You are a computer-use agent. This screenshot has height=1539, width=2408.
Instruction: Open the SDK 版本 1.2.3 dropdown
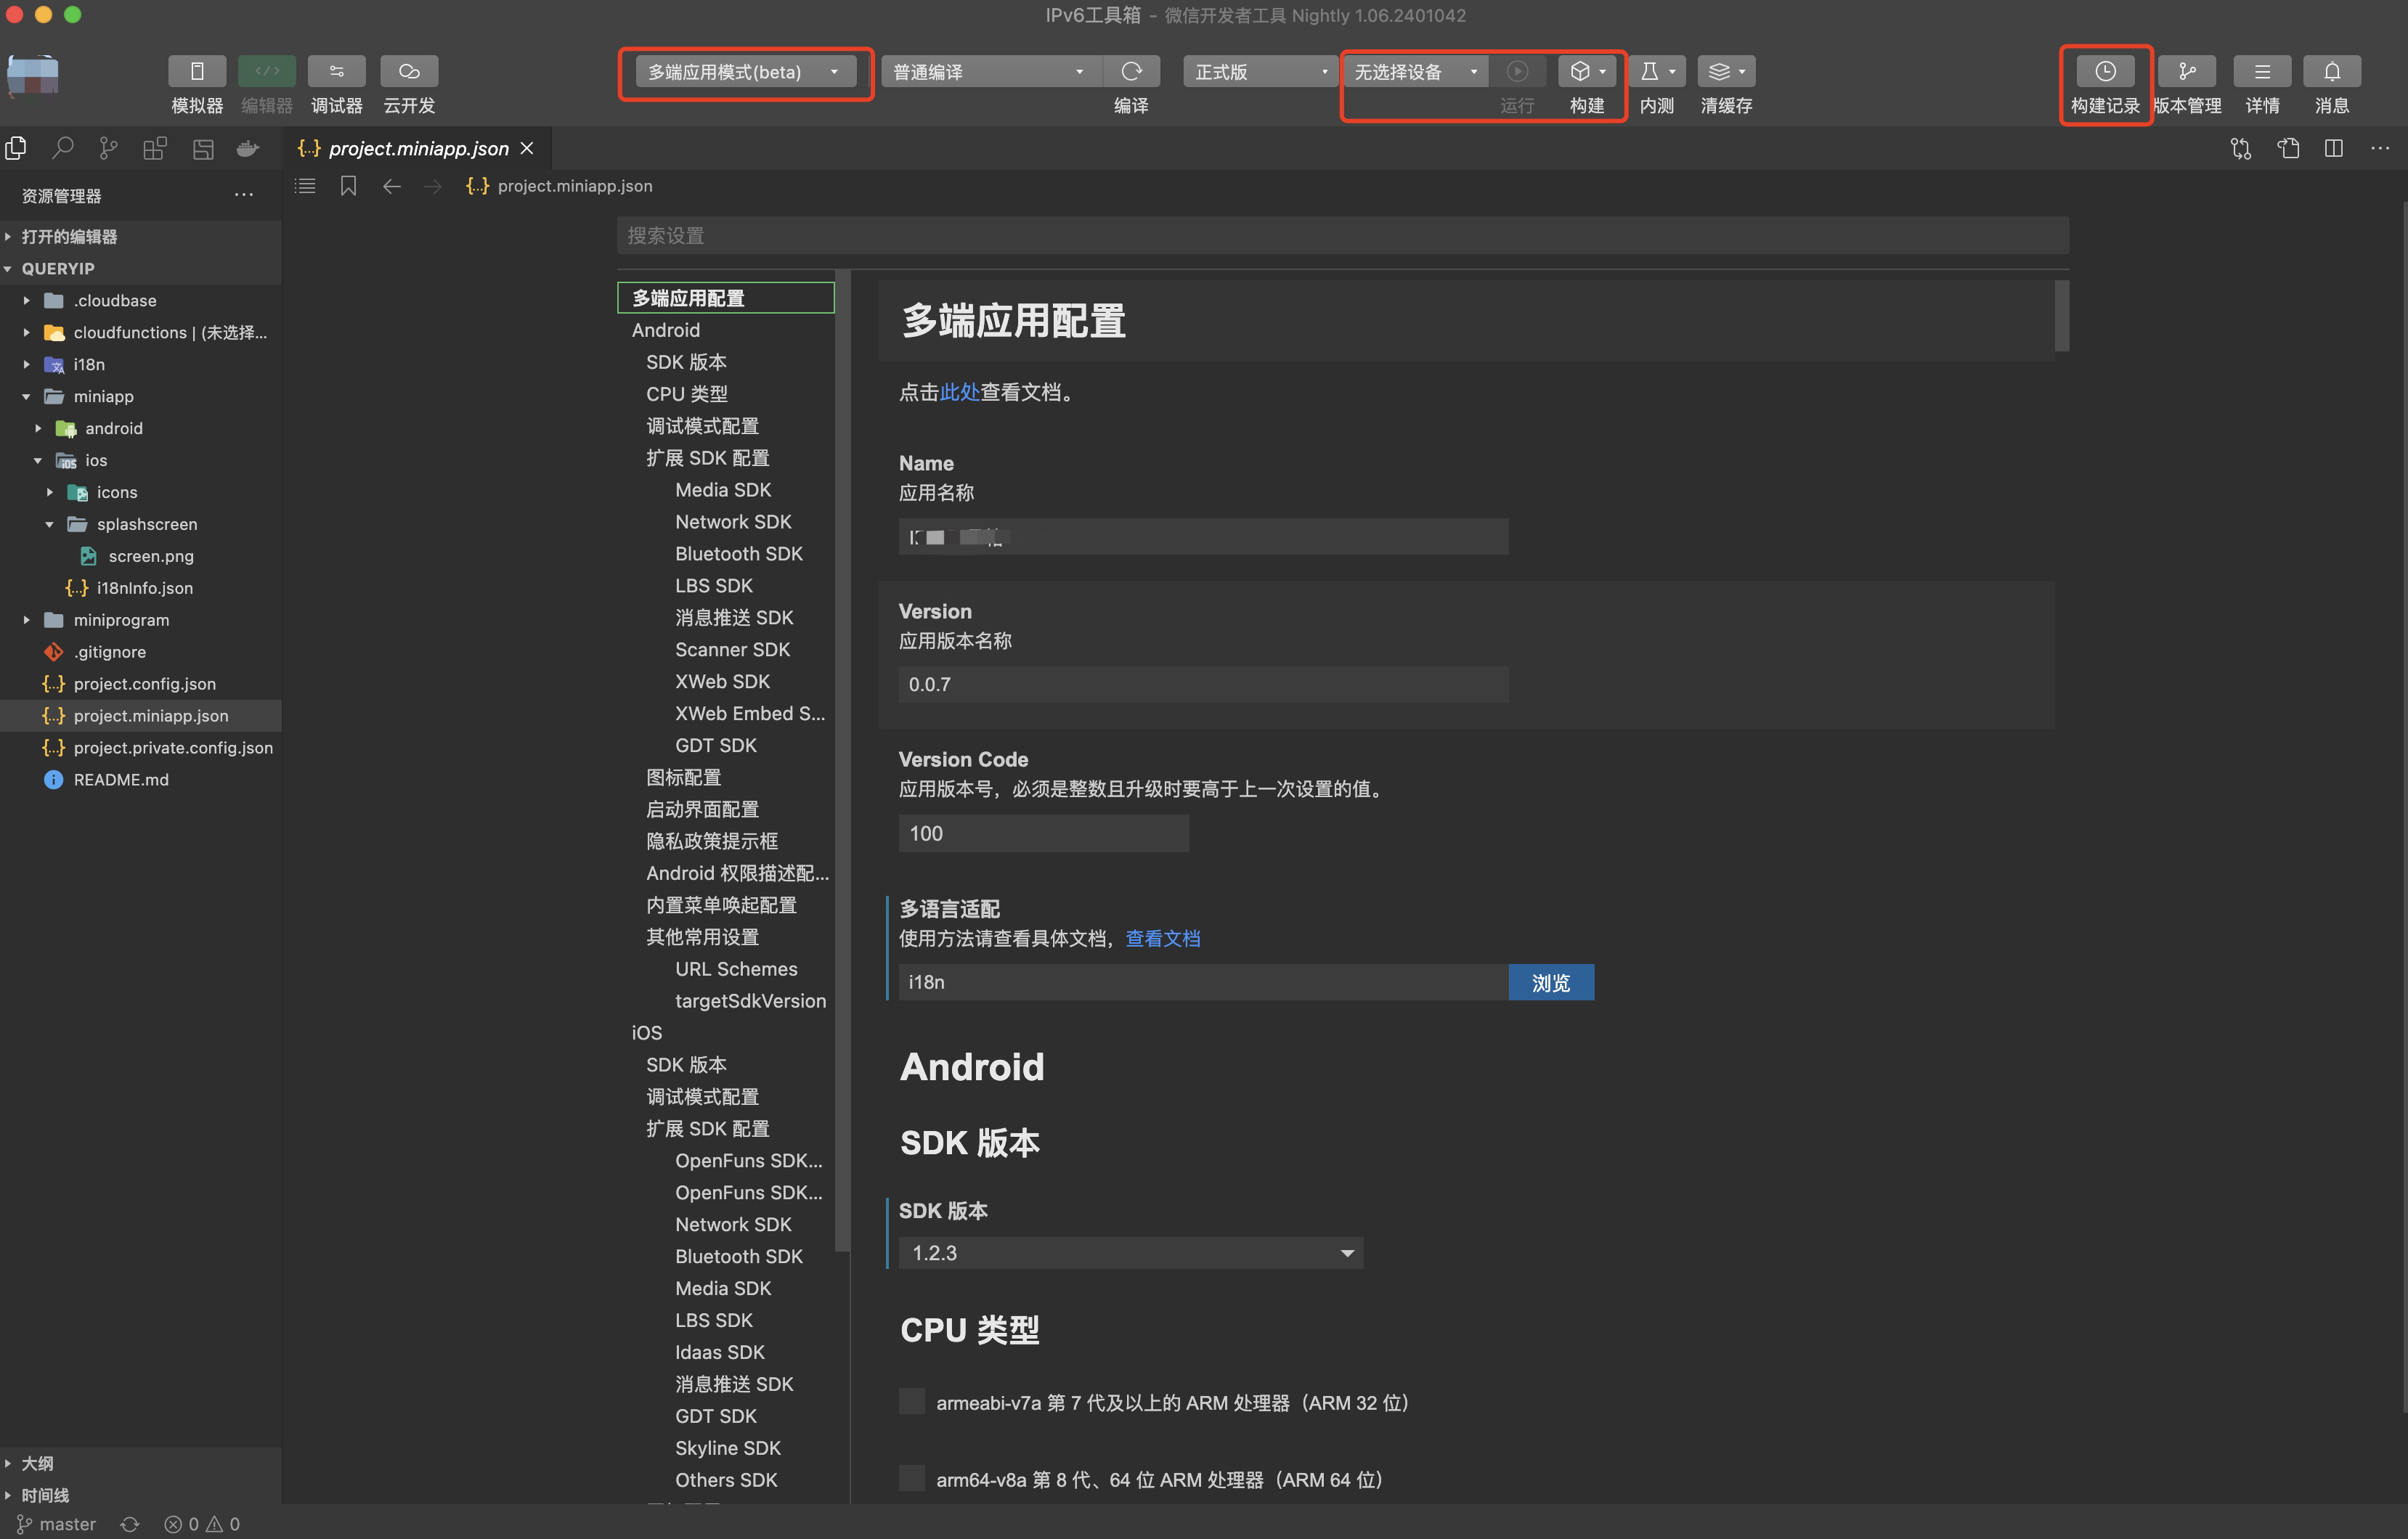point(1131,1253)
